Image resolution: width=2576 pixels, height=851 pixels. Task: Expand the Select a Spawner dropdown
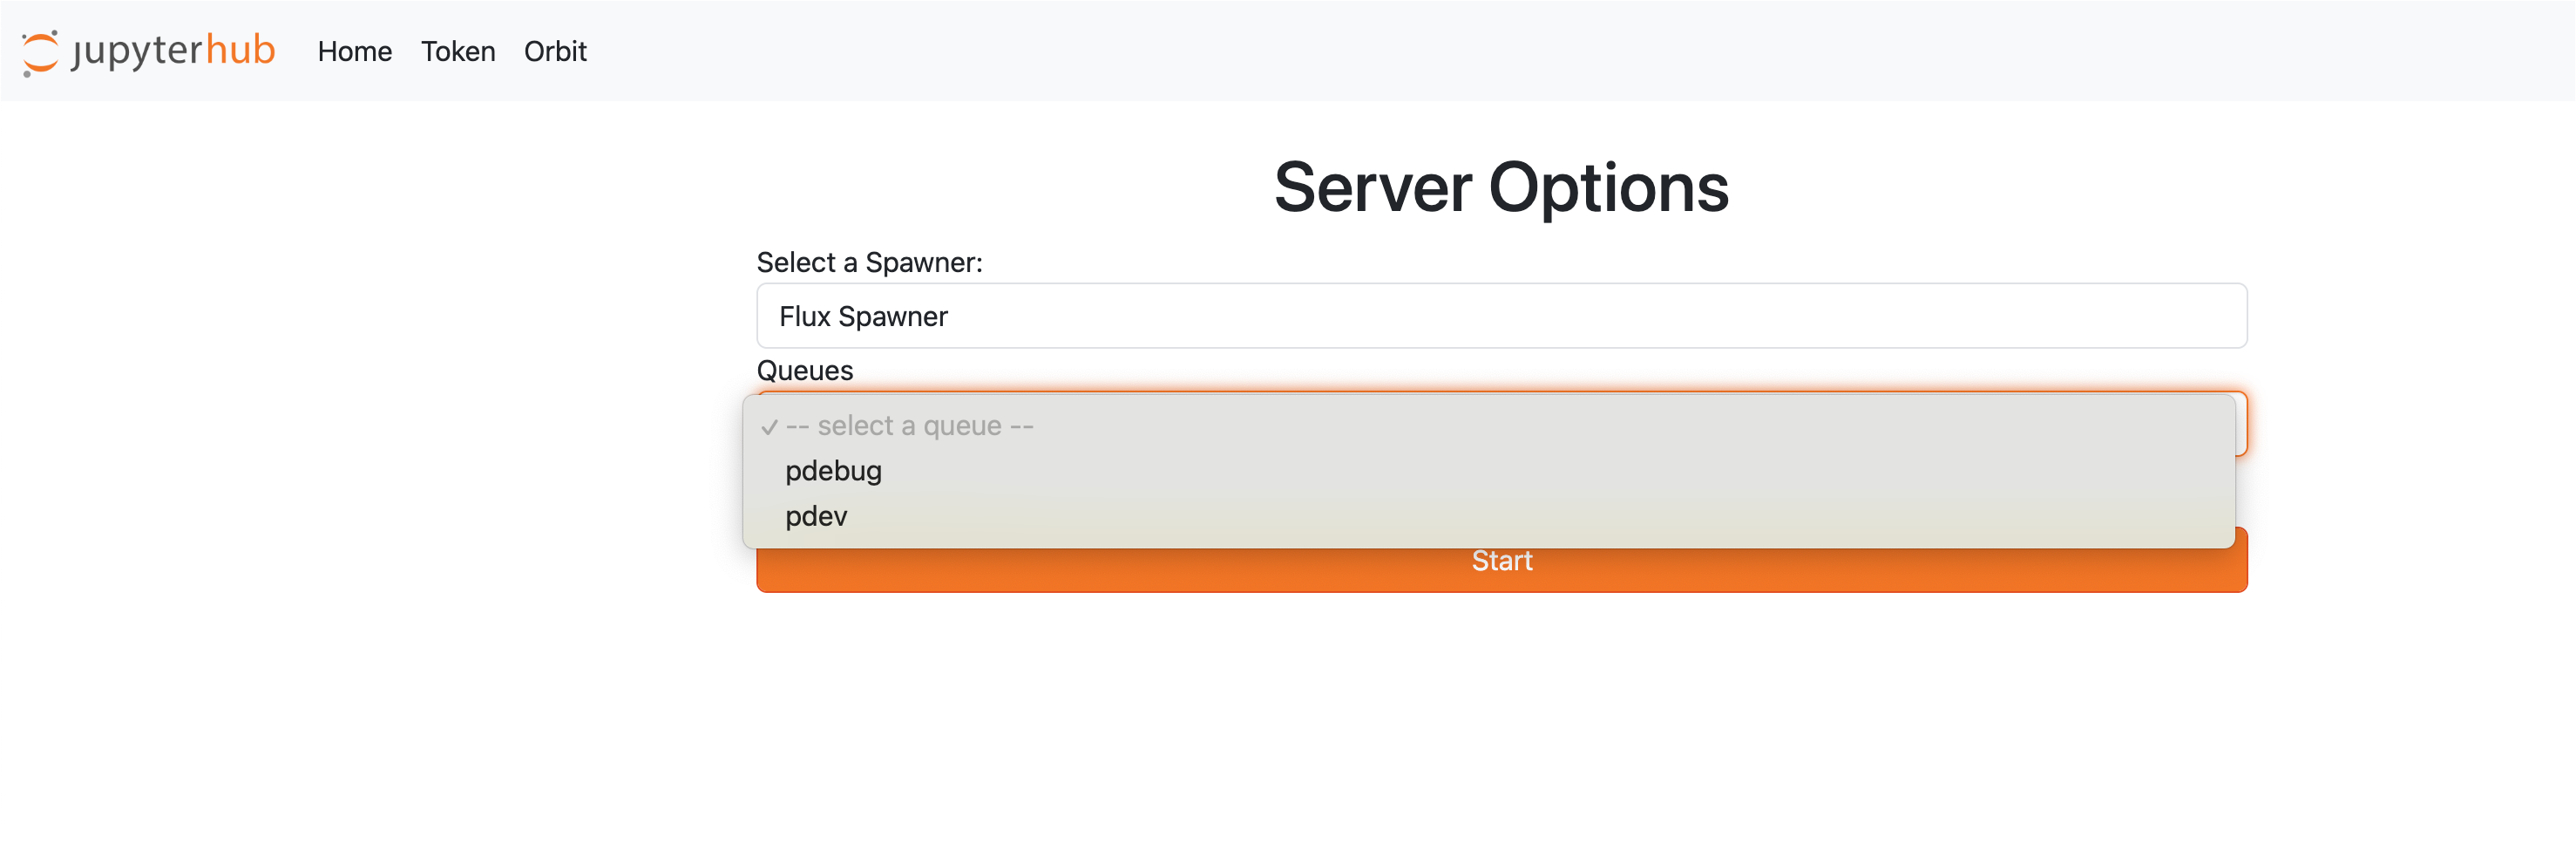pos(1500,316)
